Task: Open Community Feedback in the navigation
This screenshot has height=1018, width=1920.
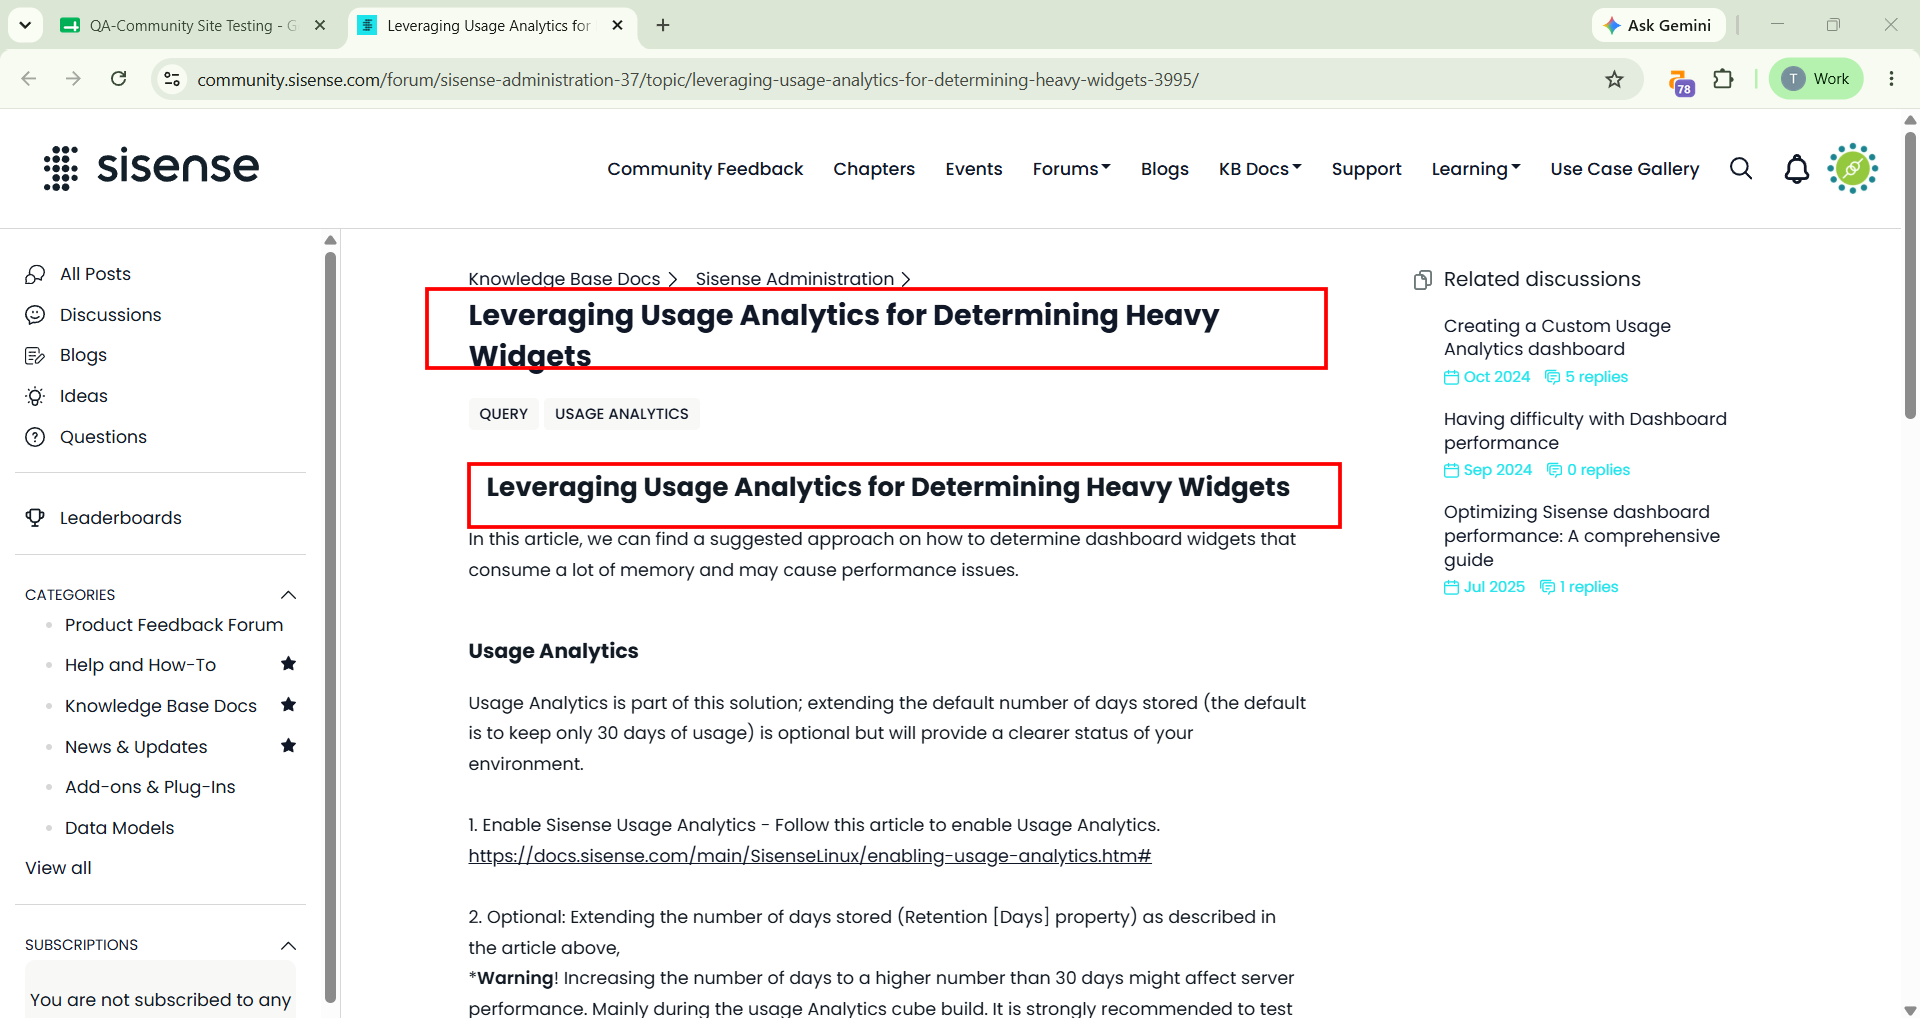Action: click(705, 169)
